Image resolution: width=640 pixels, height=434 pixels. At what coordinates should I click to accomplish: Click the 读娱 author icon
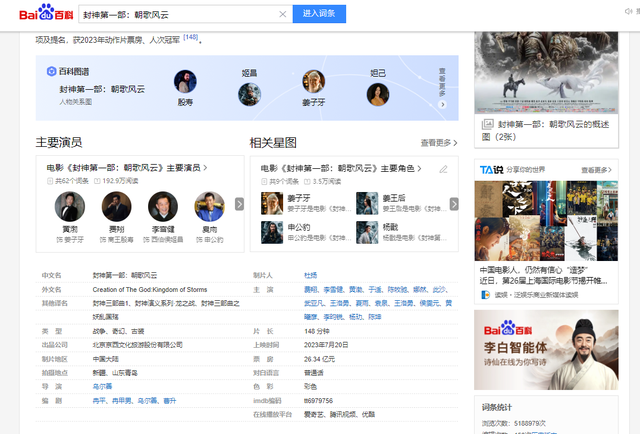point(486,294)
